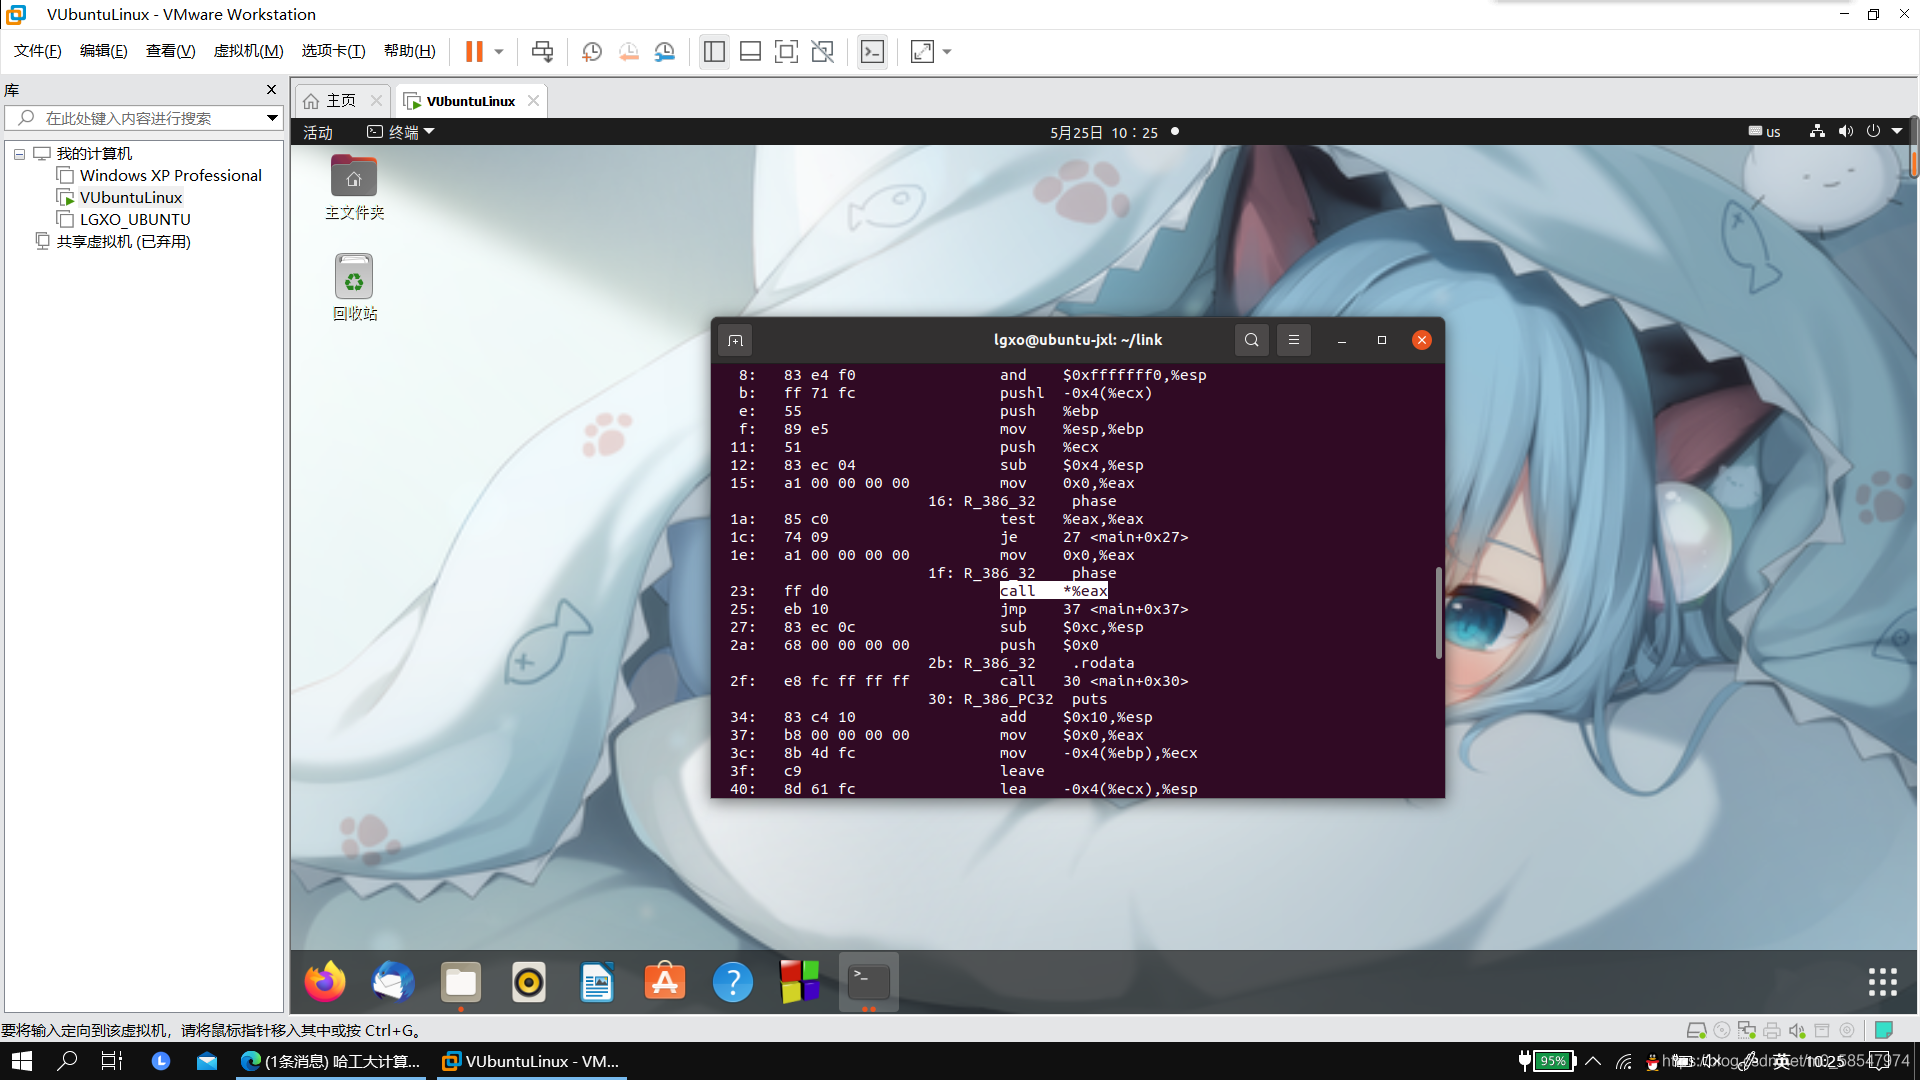The width and height of the screenshot is (1920, 1080).
Task: Close the VUbuntuLinux tab
Action: point(533,101)
